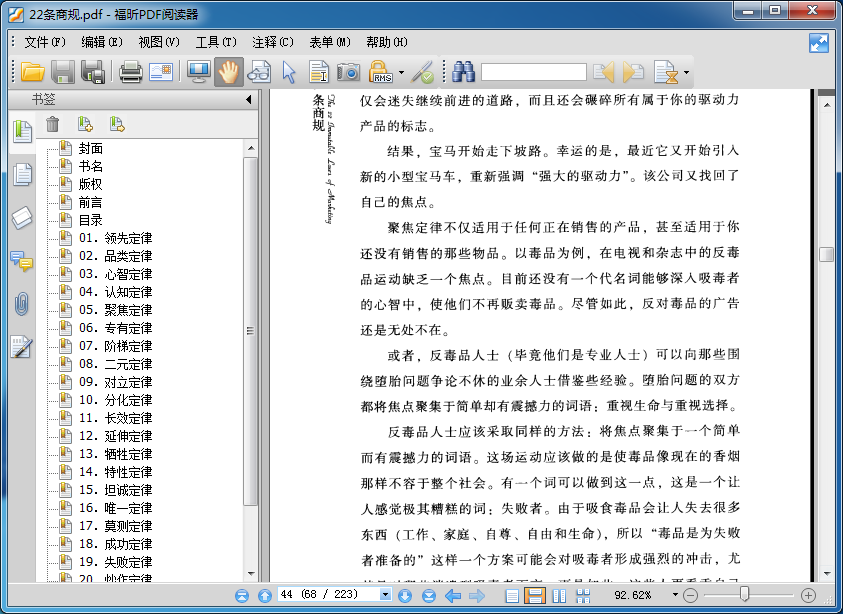Select the 版权 bookmark
This screenshot has width=843, height=614.
pos(90,184)
